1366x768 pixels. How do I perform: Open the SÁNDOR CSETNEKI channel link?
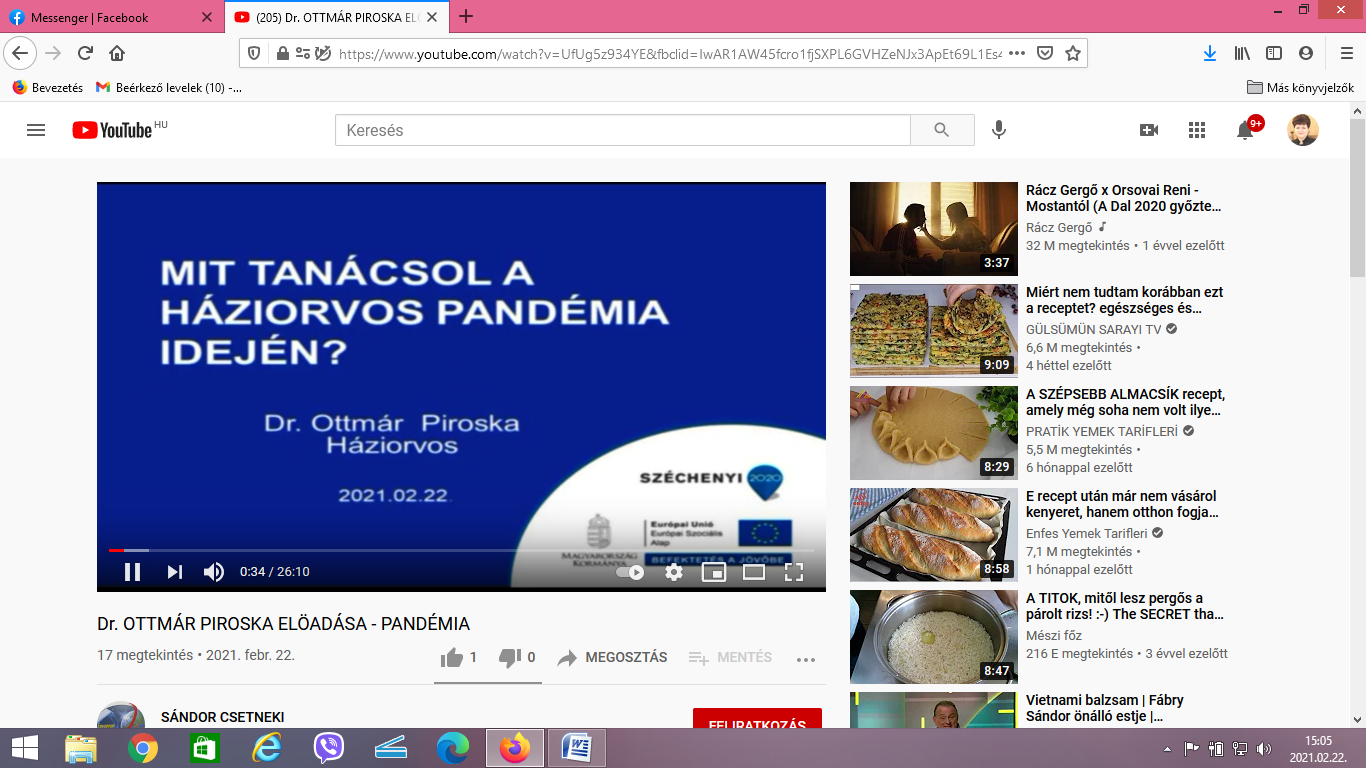click(222, 717)
